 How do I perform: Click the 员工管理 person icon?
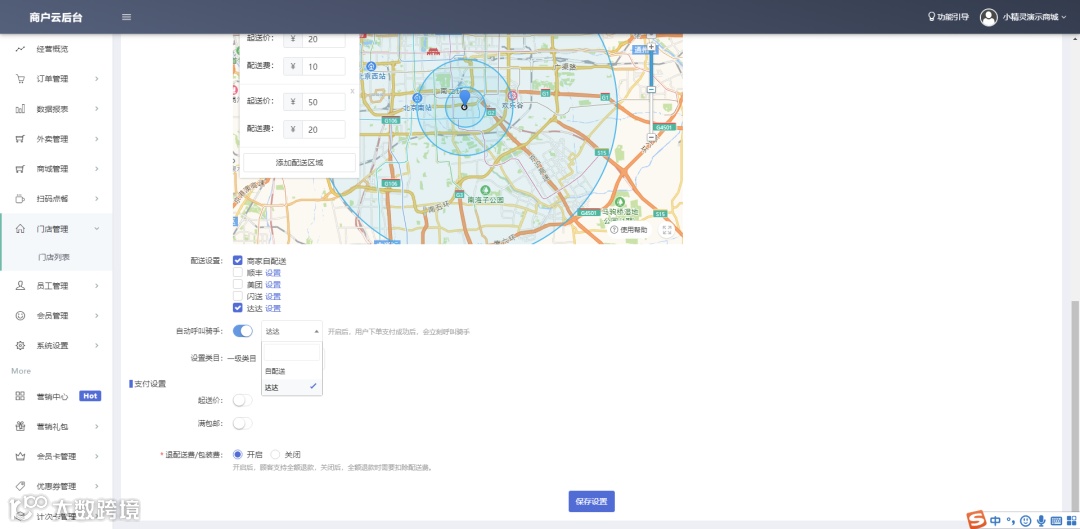click(21, 285)
